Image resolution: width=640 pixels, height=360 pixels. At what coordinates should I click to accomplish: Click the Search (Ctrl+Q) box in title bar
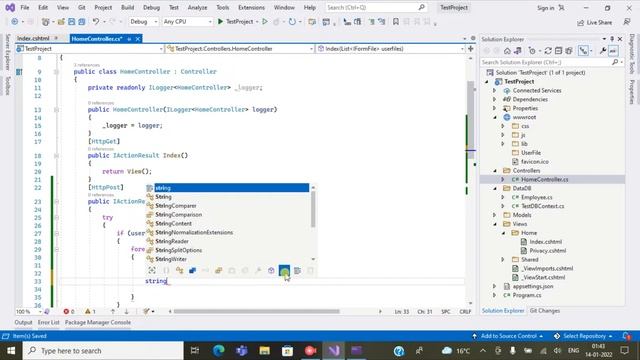click(376, 7)
